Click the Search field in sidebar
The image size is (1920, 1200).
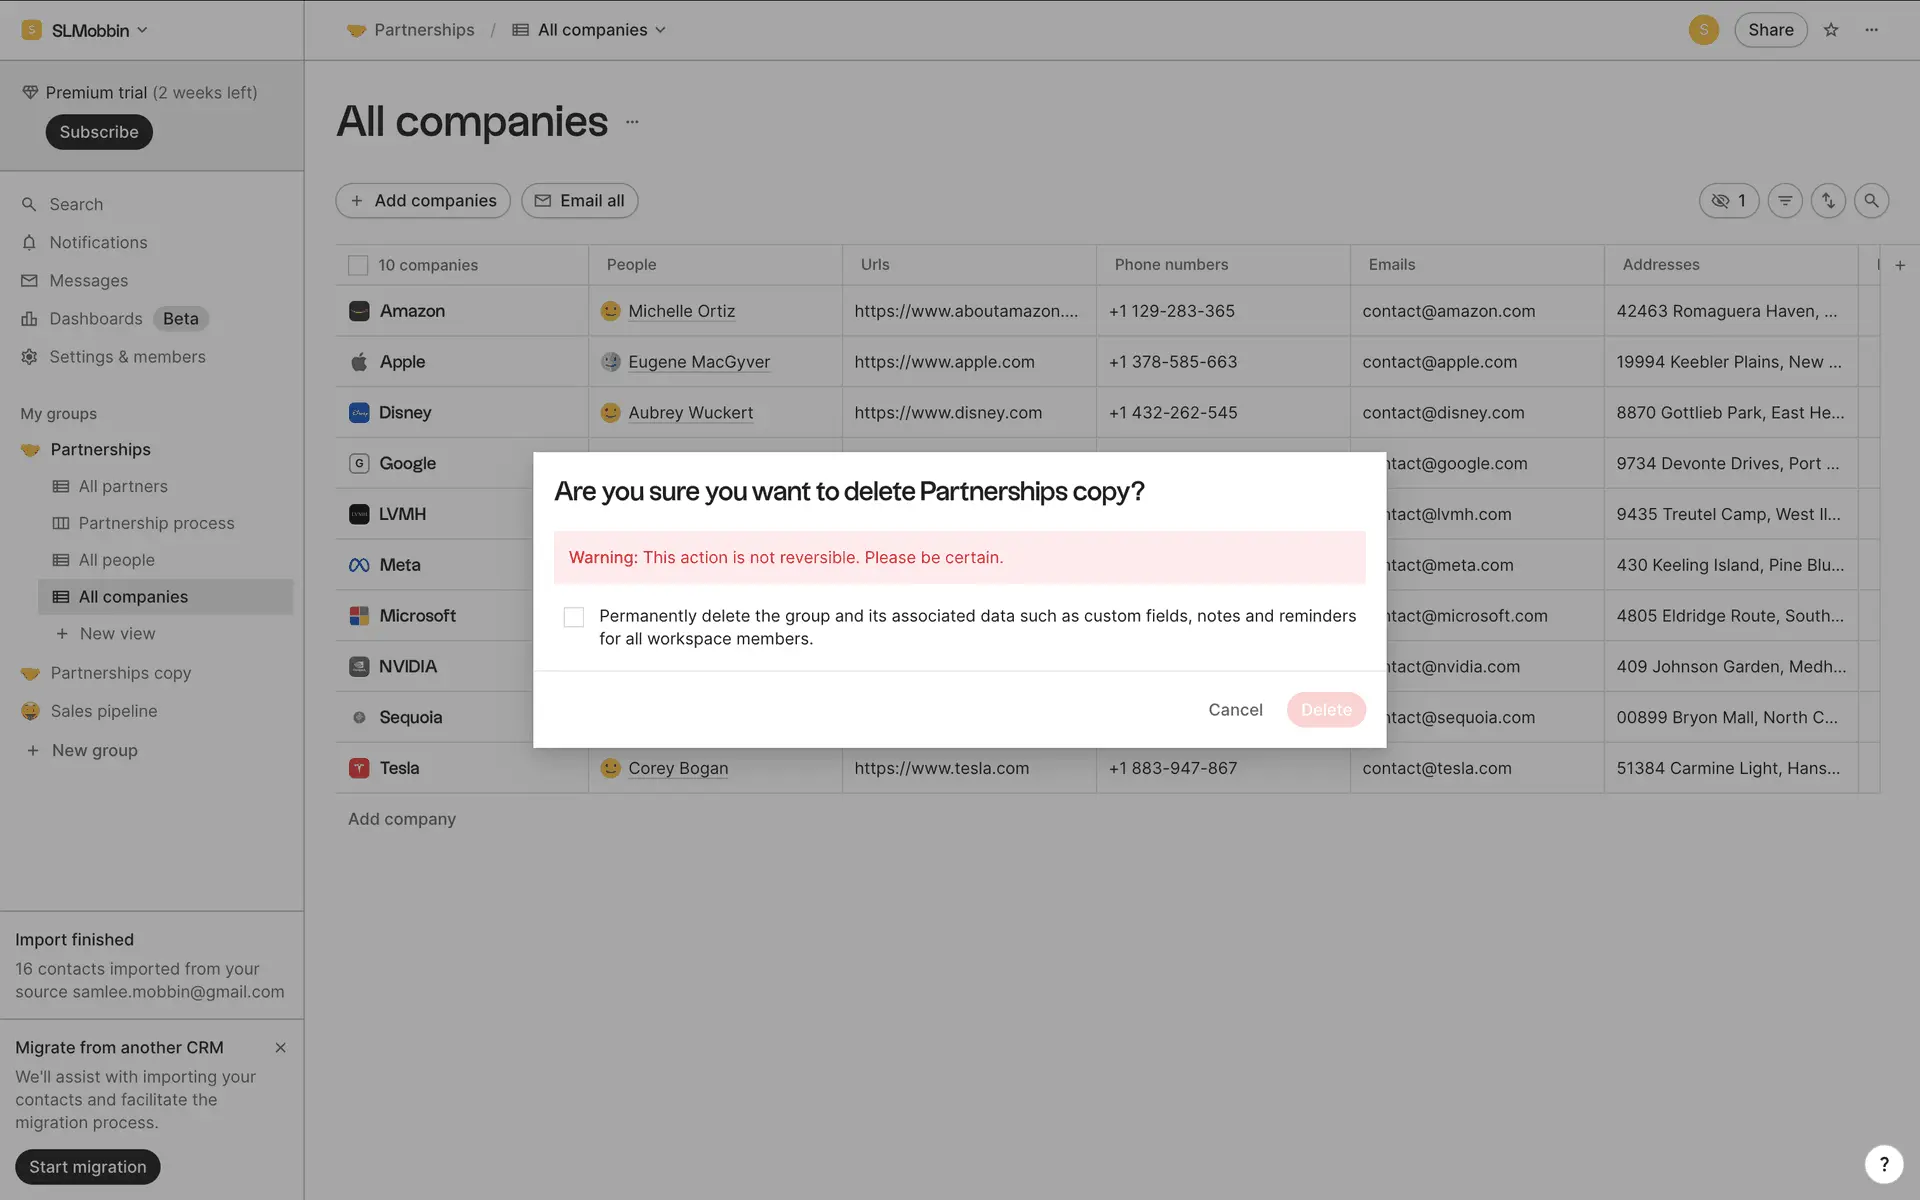[x=76, y=204]
